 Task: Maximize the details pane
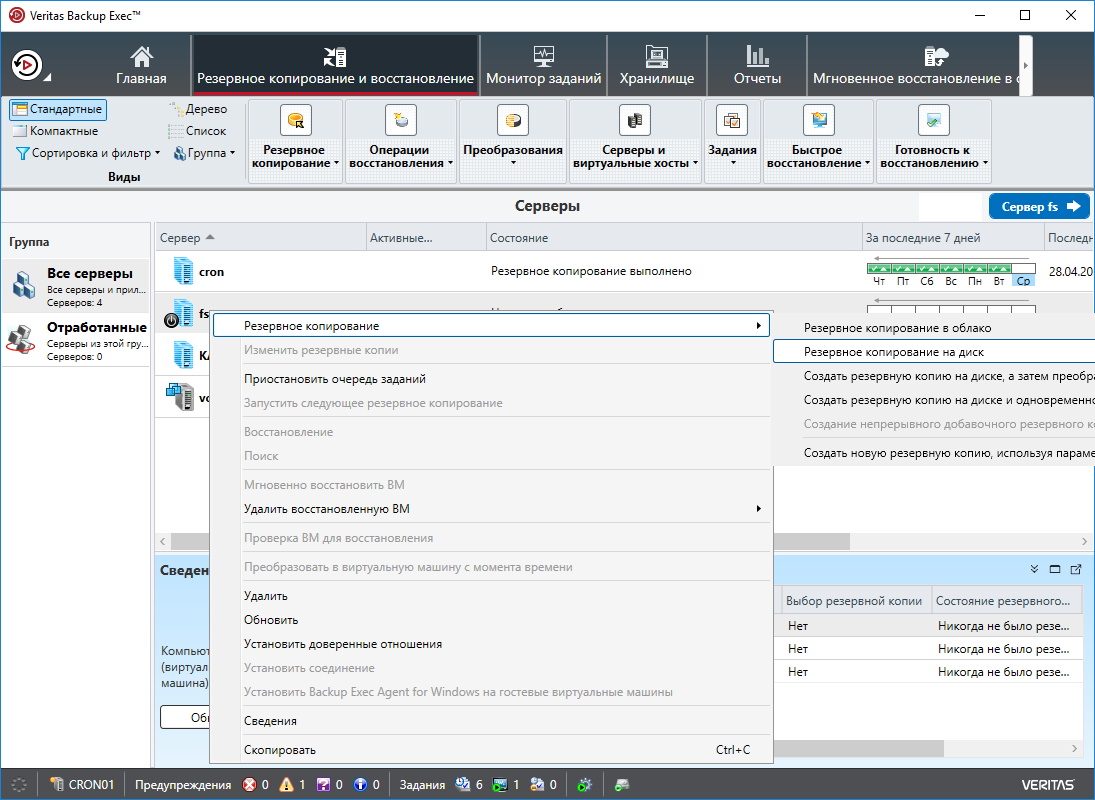(1054, 570)
